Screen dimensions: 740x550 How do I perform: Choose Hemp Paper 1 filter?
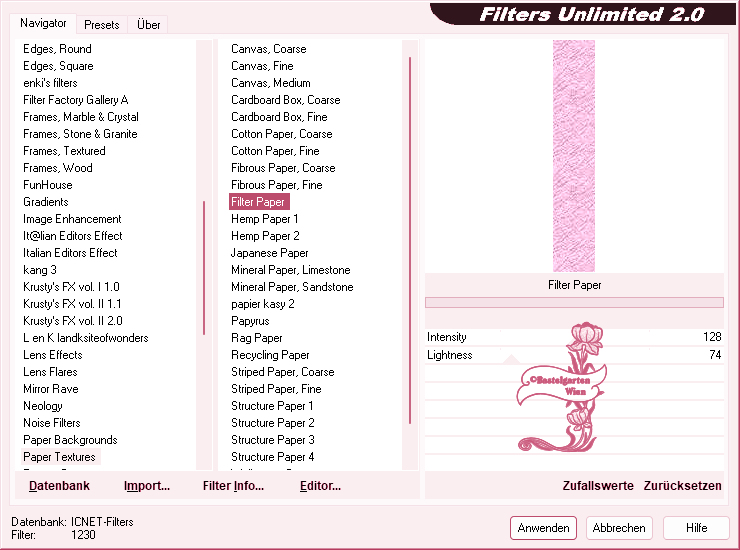[x=265, y=219]
